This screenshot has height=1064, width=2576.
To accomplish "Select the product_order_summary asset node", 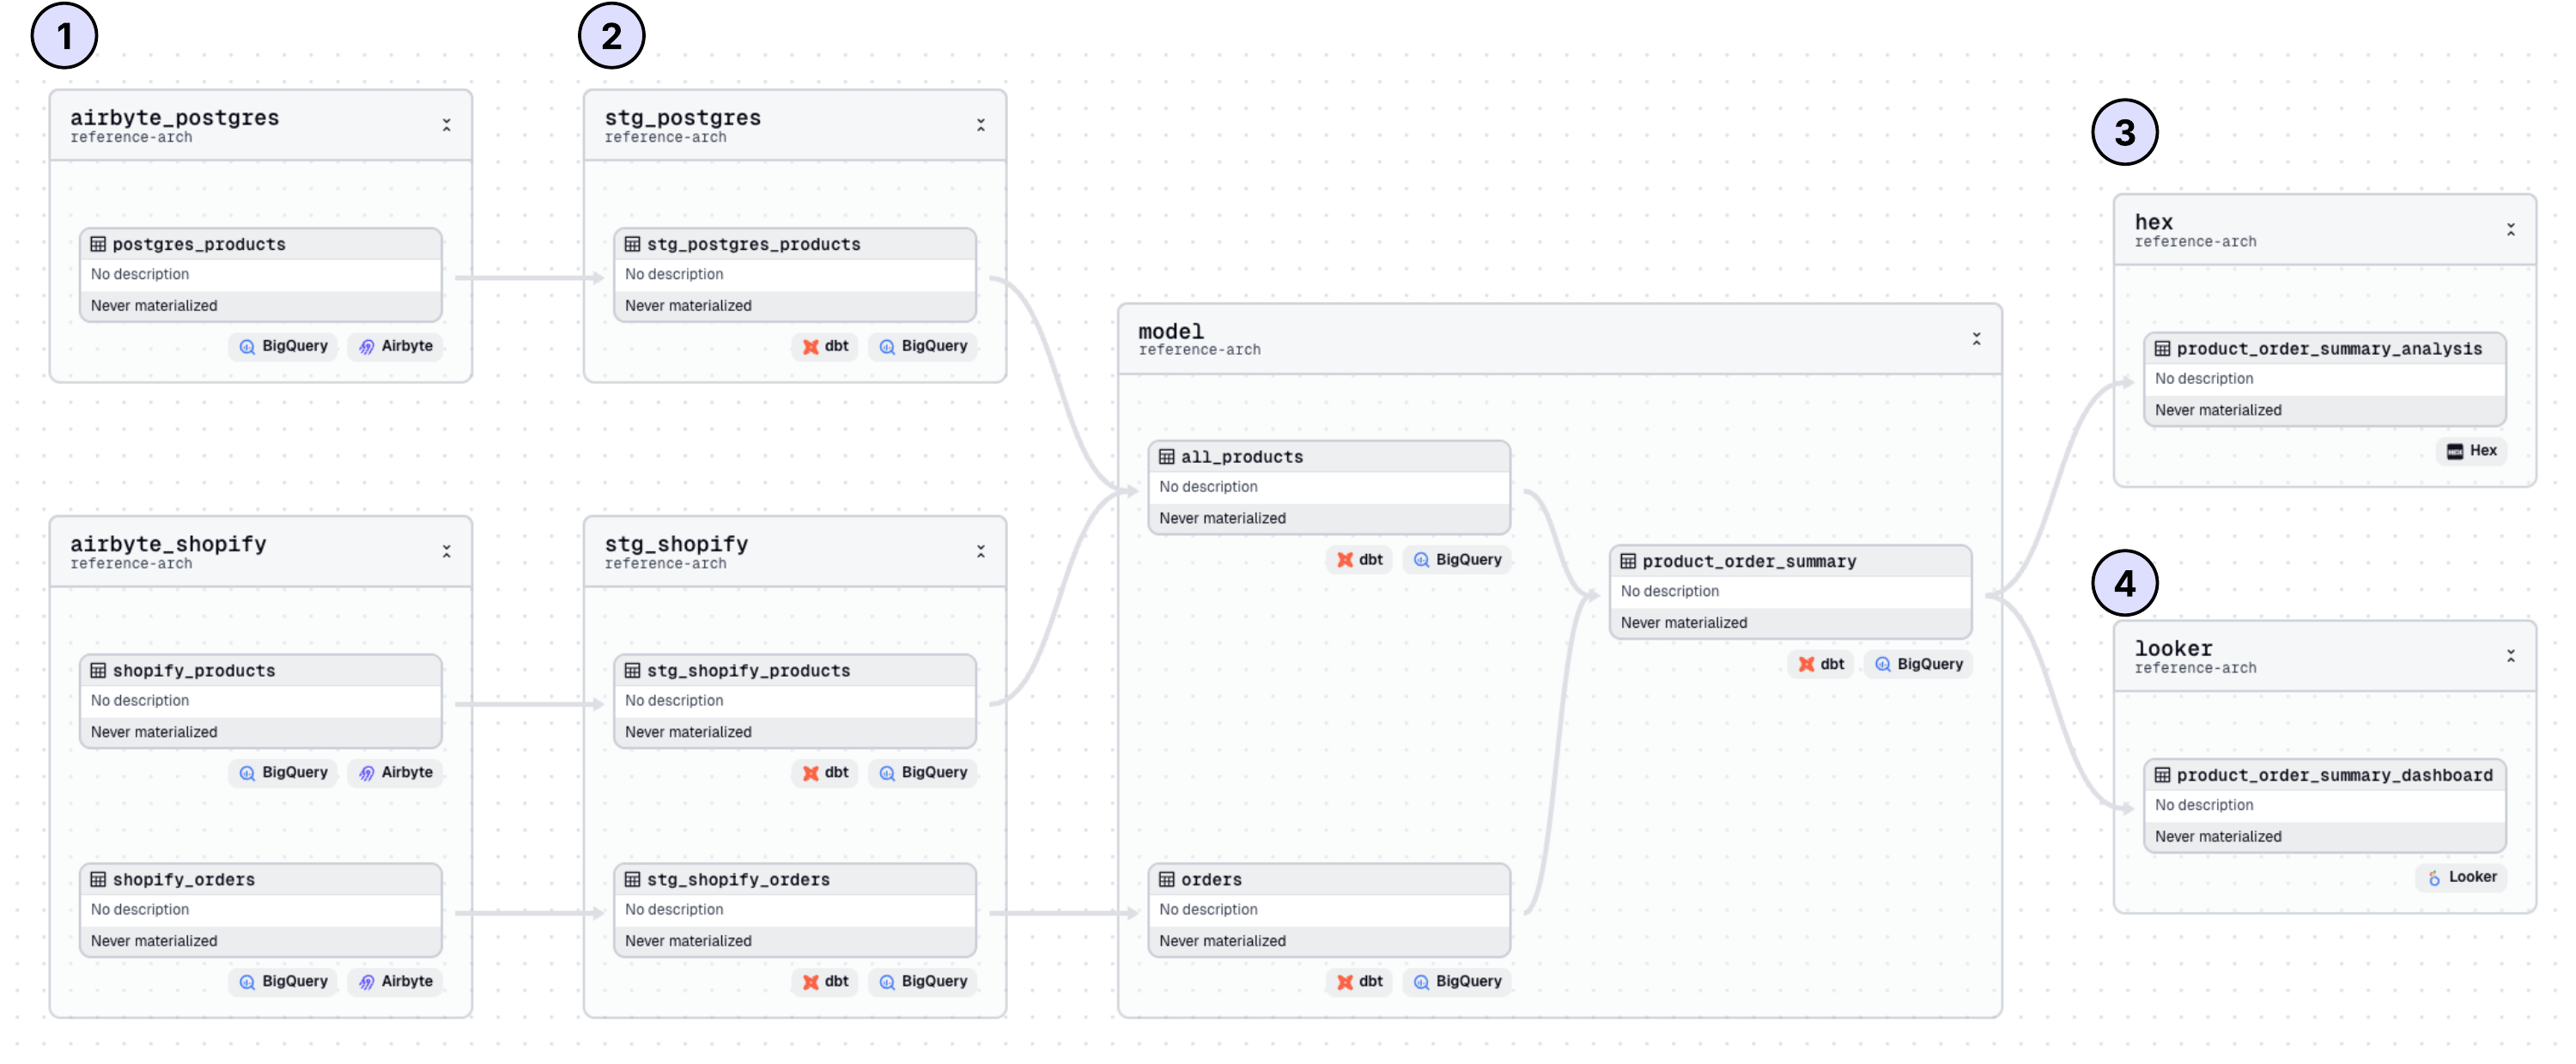I will click(x=1789, y=591).
